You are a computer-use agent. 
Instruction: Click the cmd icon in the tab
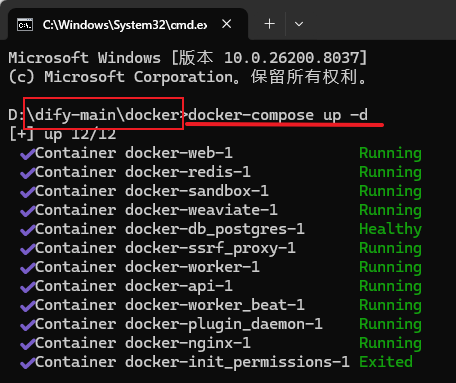click(x=25, y=25)
